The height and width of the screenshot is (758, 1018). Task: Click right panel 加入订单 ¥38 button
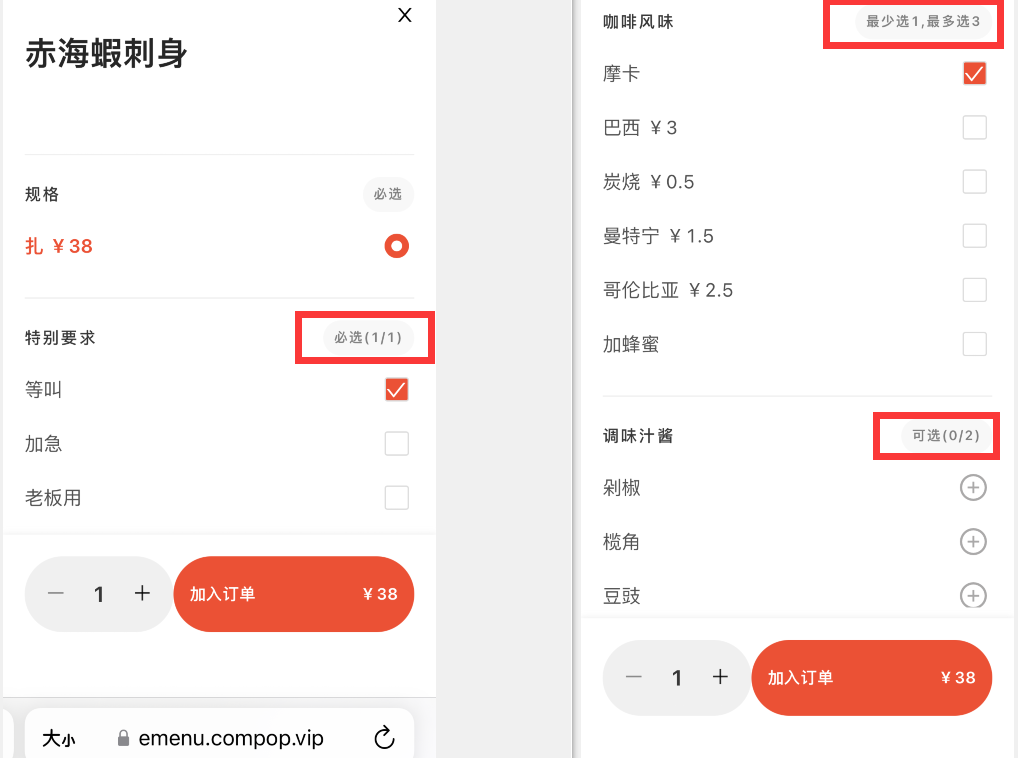pyautogui.click(x=871, y=678)
